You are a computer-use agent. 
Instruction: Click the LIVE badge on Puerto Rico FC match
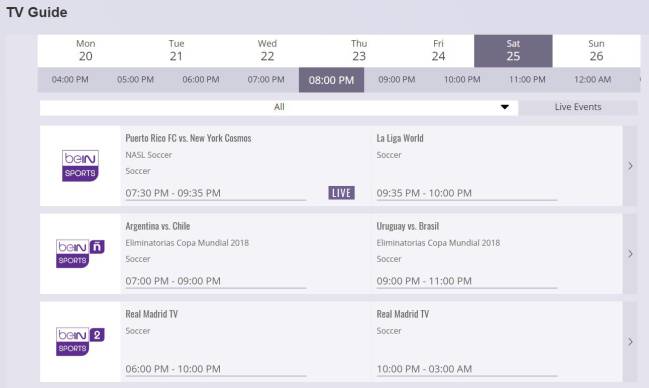[x=341, y=193]
